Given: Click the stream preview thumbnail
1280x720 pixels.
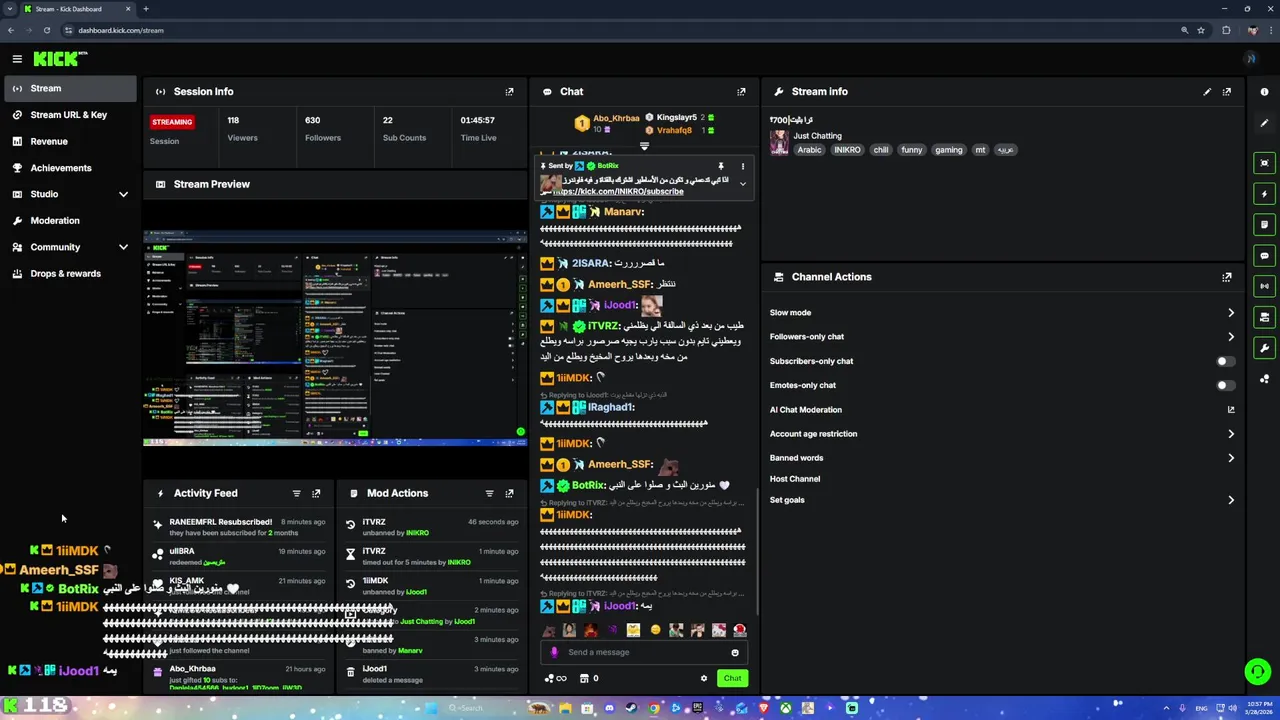Looking at the screenshot, I should point(335,338).
